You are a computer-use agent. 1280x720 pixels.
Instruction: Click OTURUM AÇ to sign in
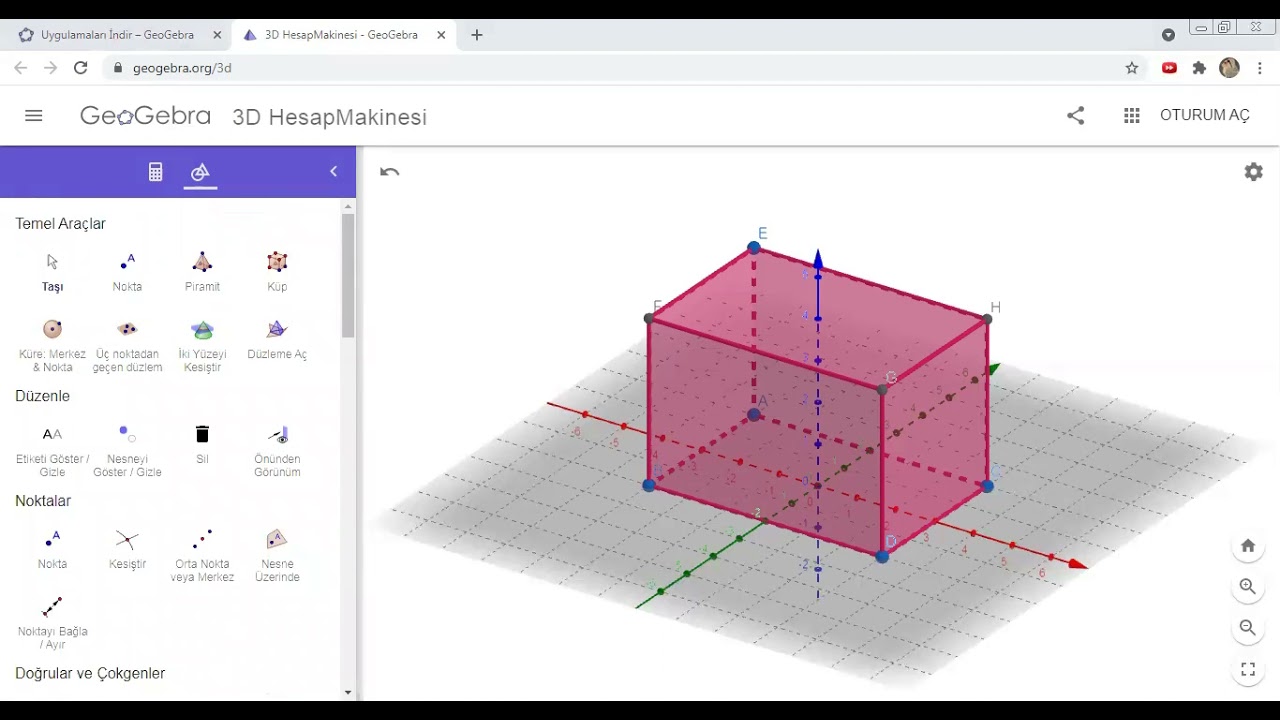click(x=1205, y=115)
